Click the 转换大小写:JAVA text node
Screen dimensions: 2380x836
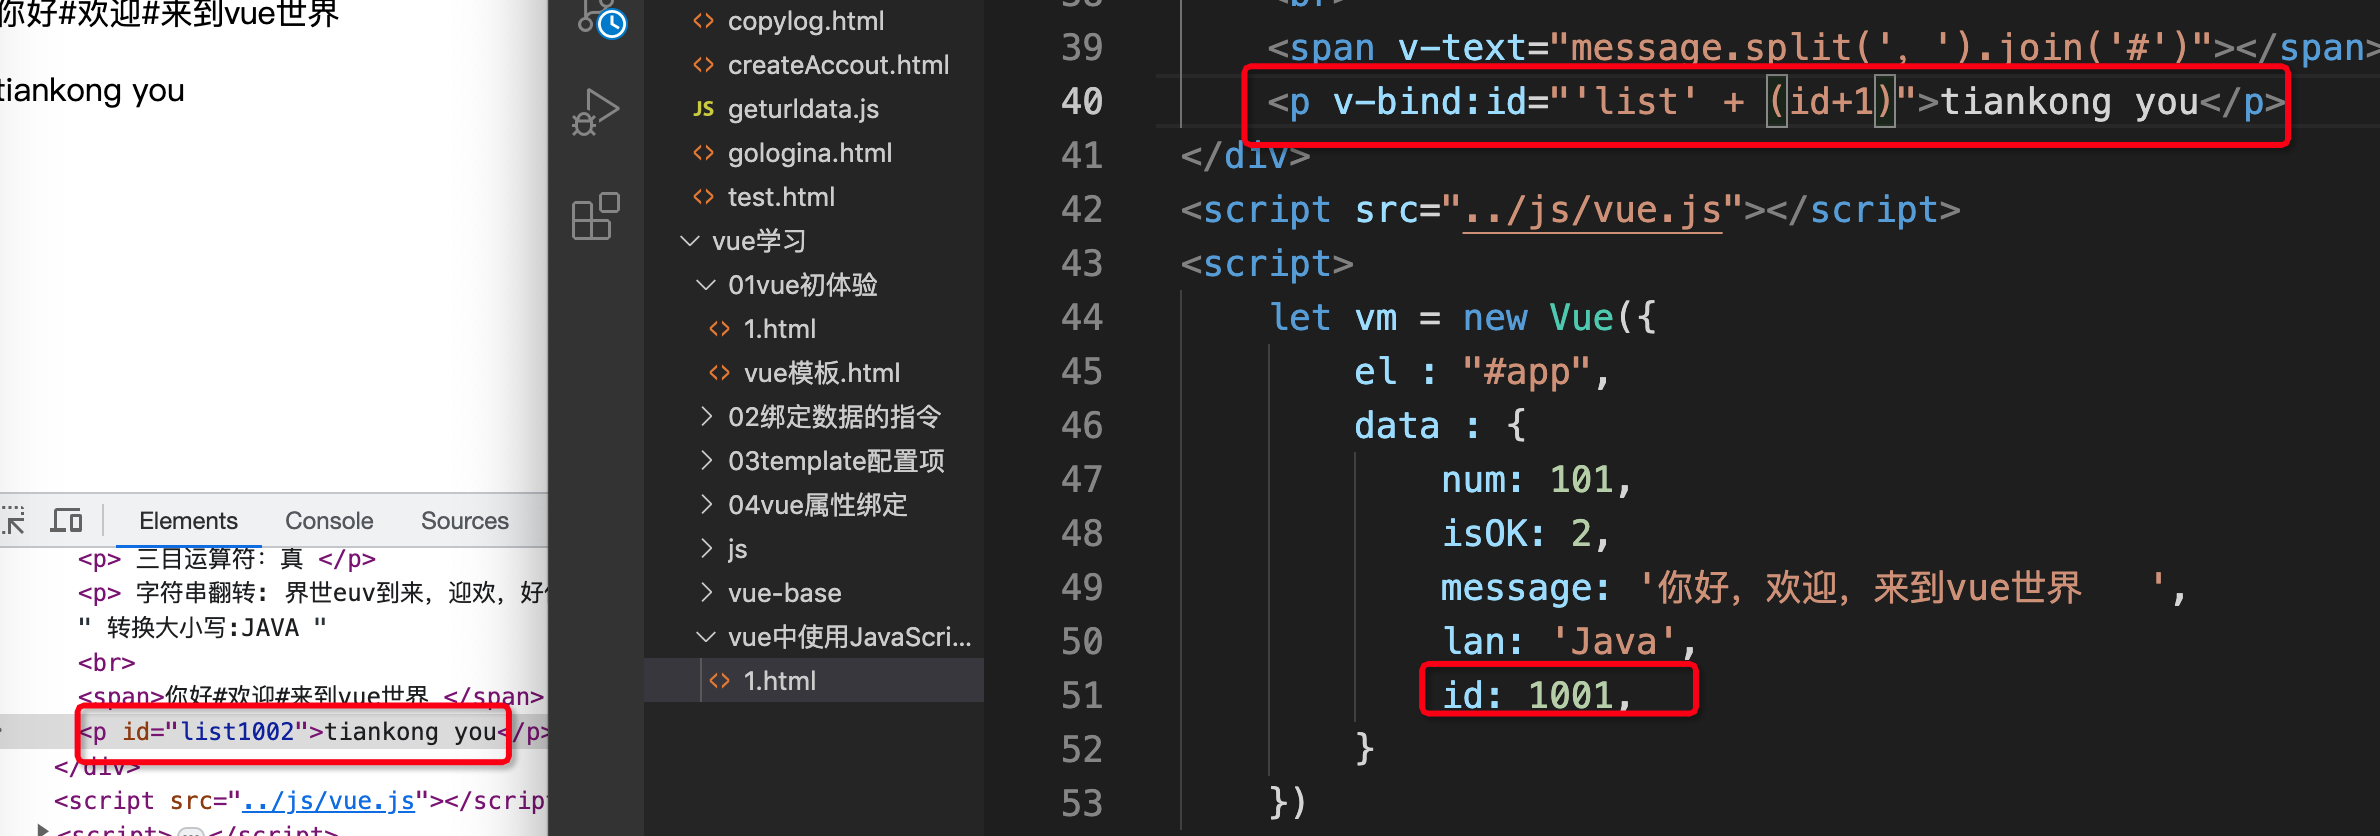point(203,628)
